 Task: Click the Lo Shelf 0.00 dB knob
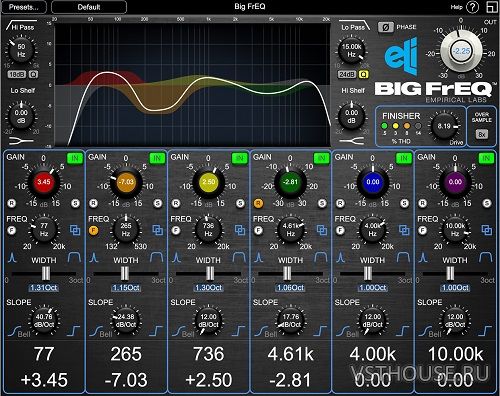[21, 116]
